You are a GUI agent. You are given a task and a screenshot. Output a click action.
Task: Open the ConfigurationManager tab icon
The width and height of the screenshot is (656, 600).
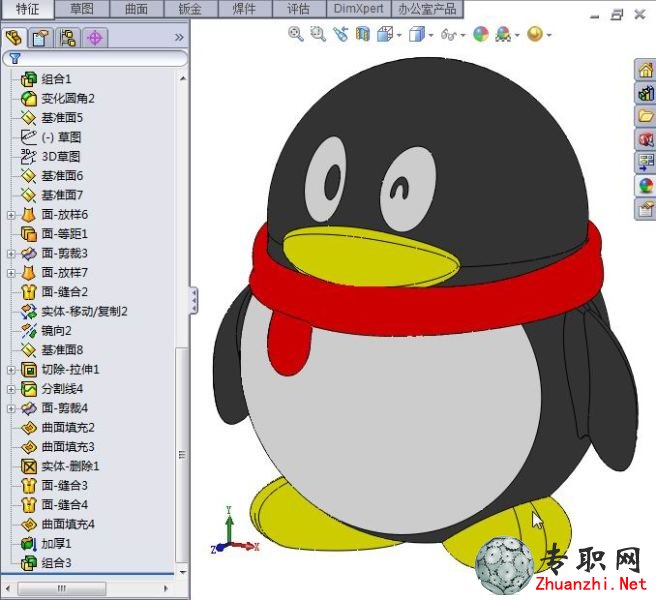click(67, 38)
